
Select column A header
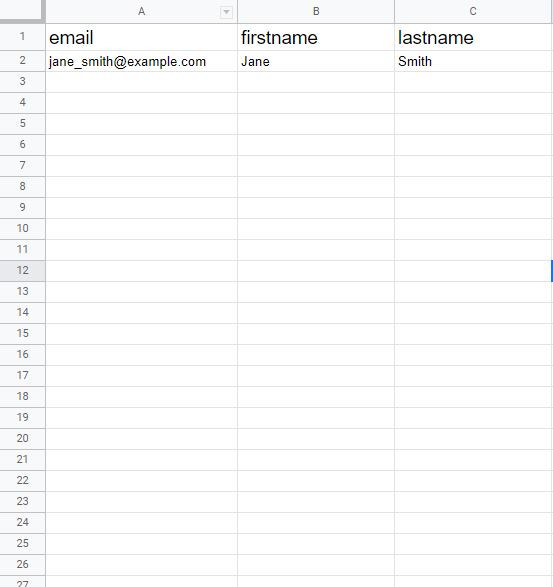point(142,12)
